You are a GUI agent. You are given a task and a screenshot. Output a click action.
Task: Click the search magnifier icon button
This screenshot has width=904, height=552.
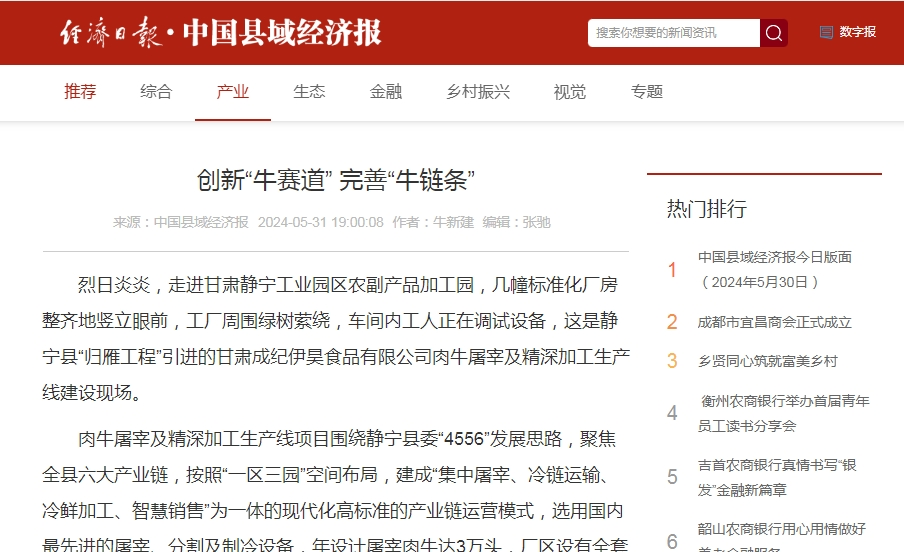(x=774, y=33)
